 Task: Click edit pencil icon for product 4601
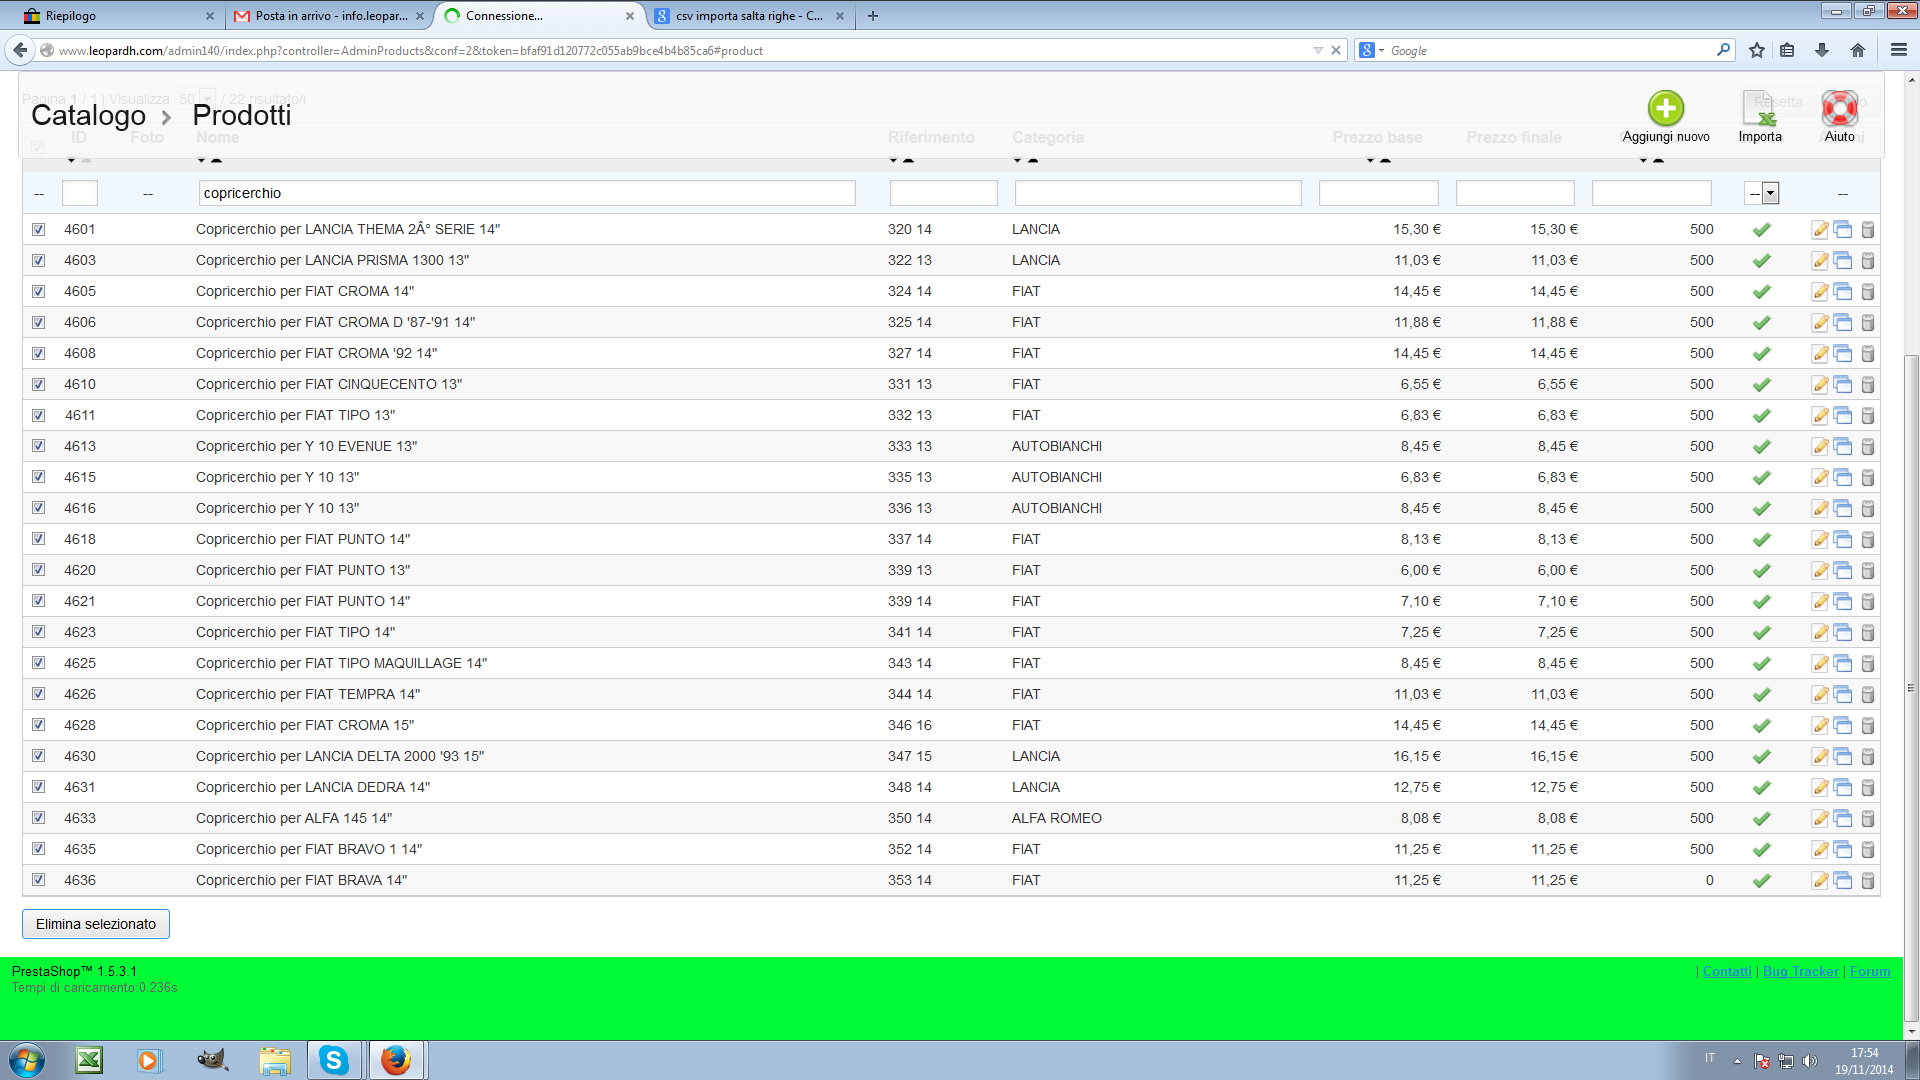pyautogui.click(x=1820, y=230)
